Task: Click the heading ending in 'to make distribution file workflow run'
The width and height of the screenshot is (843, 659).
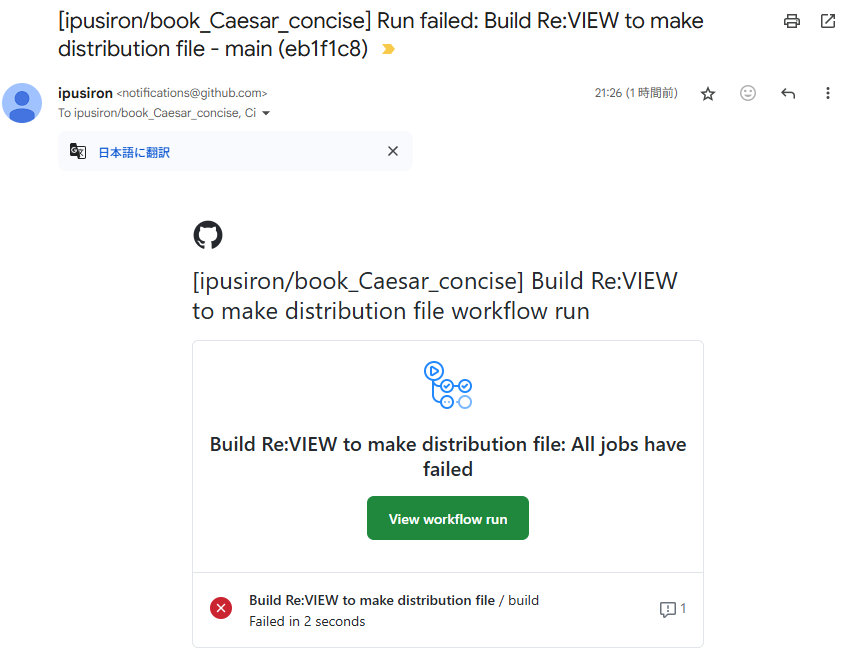Action: point(435,296)
